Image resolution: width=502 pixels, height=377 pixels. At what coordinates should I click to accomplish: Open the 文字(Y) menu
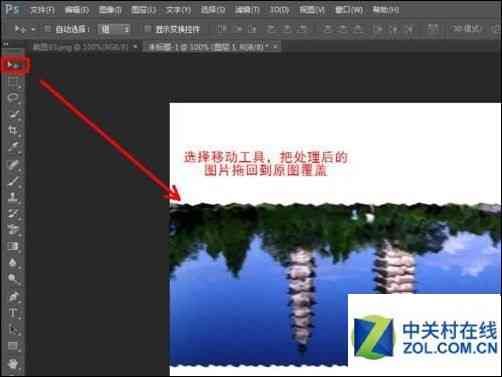tap(178, 10)
